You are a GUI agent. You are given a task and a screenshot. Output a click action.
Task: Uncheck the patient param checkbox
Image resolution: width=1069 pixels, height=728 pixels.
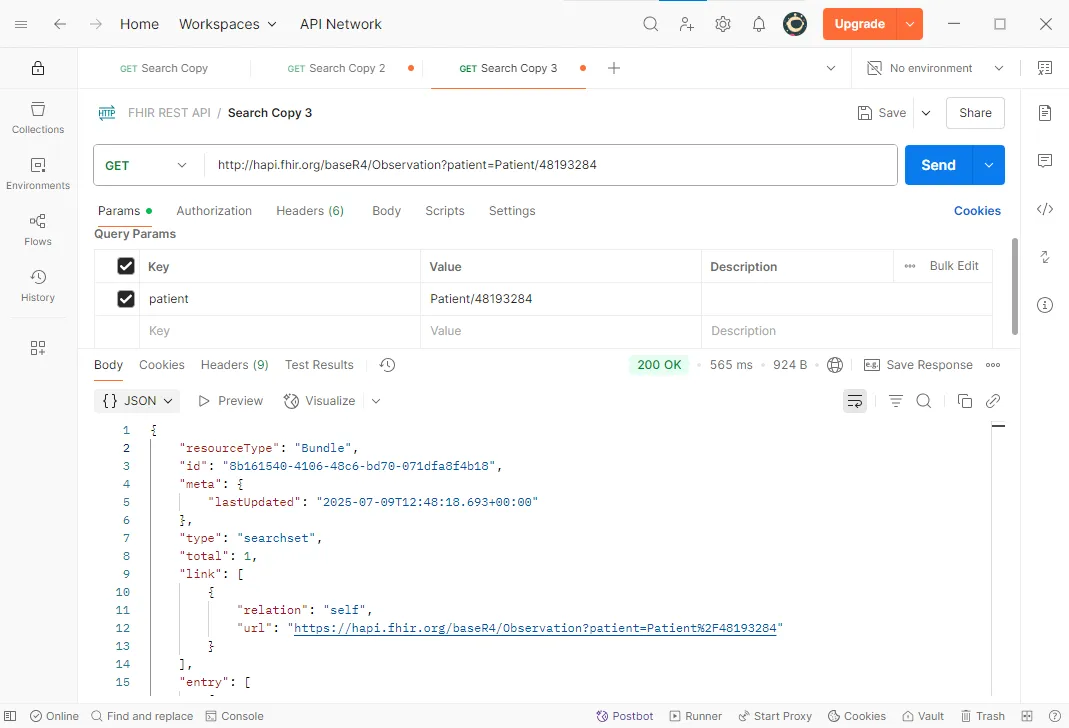pyautogui.click(x=125, y=299)
